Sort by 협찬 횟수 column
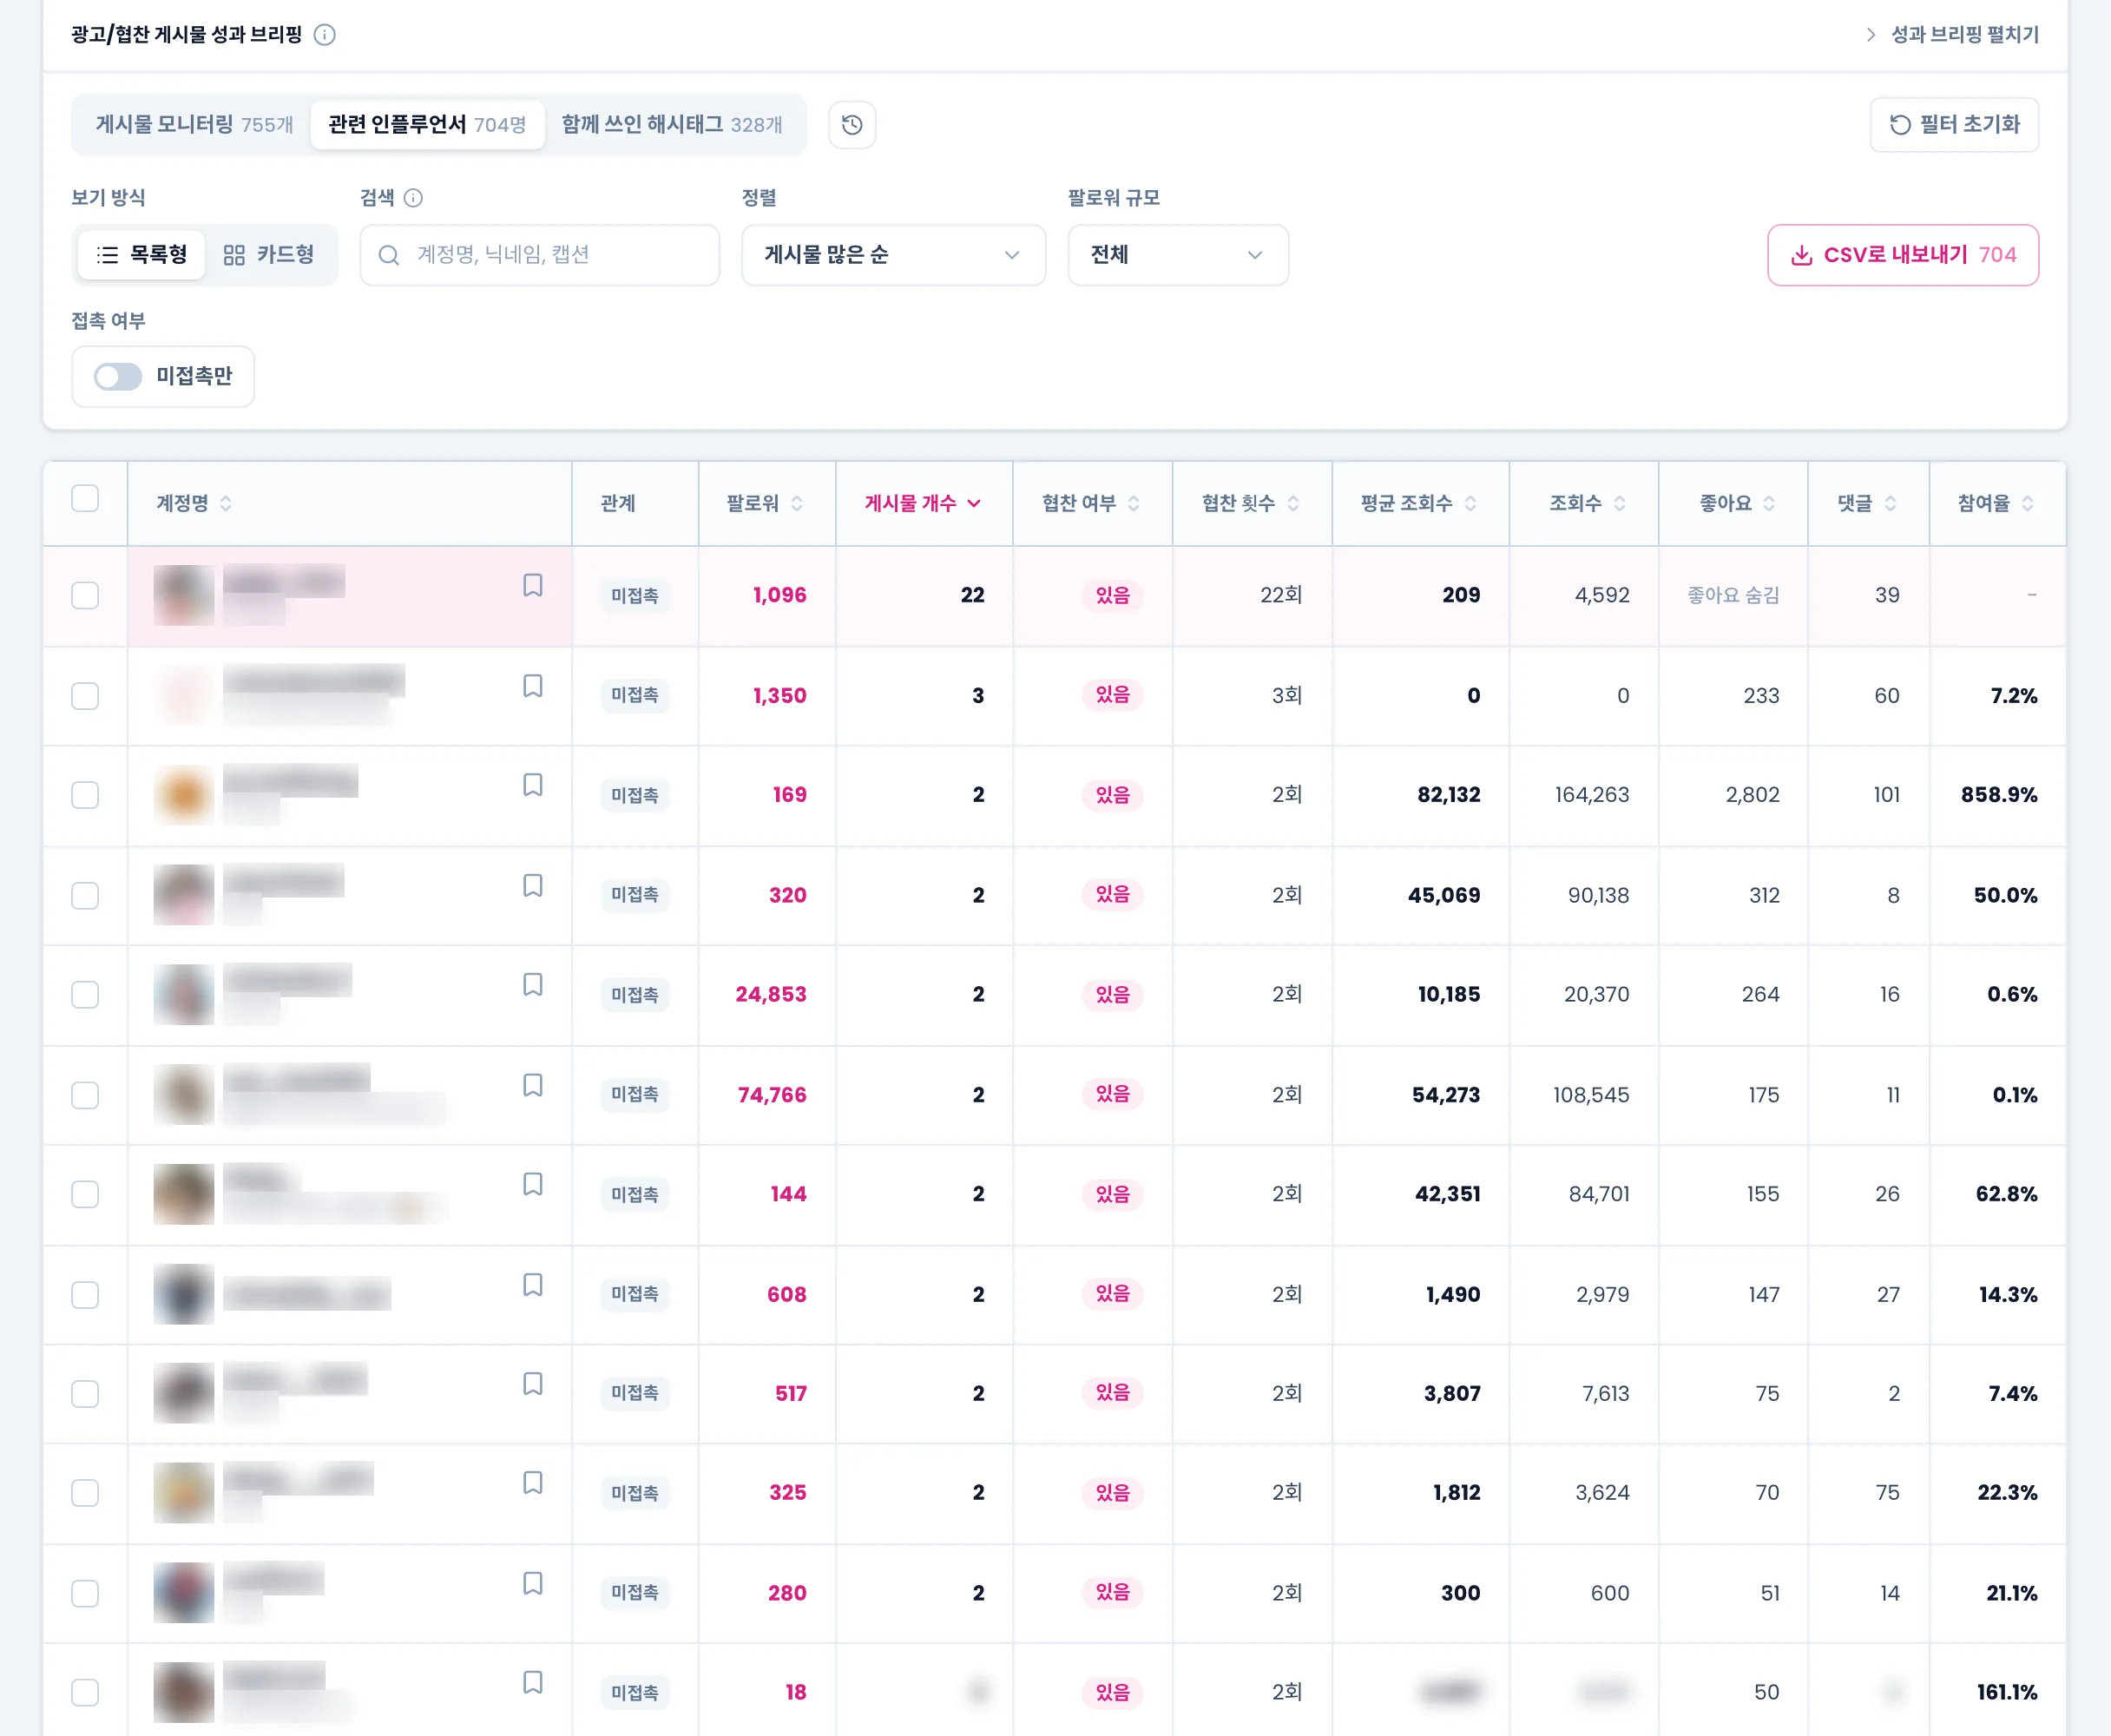 click(x=1250, y=503)
